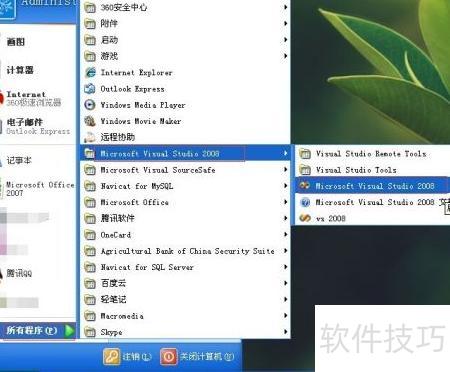Image resolution: width=450 pixels, height=372 pixels.
Task: Open Internet Explorer from programs list
Action: click(185, 72)
